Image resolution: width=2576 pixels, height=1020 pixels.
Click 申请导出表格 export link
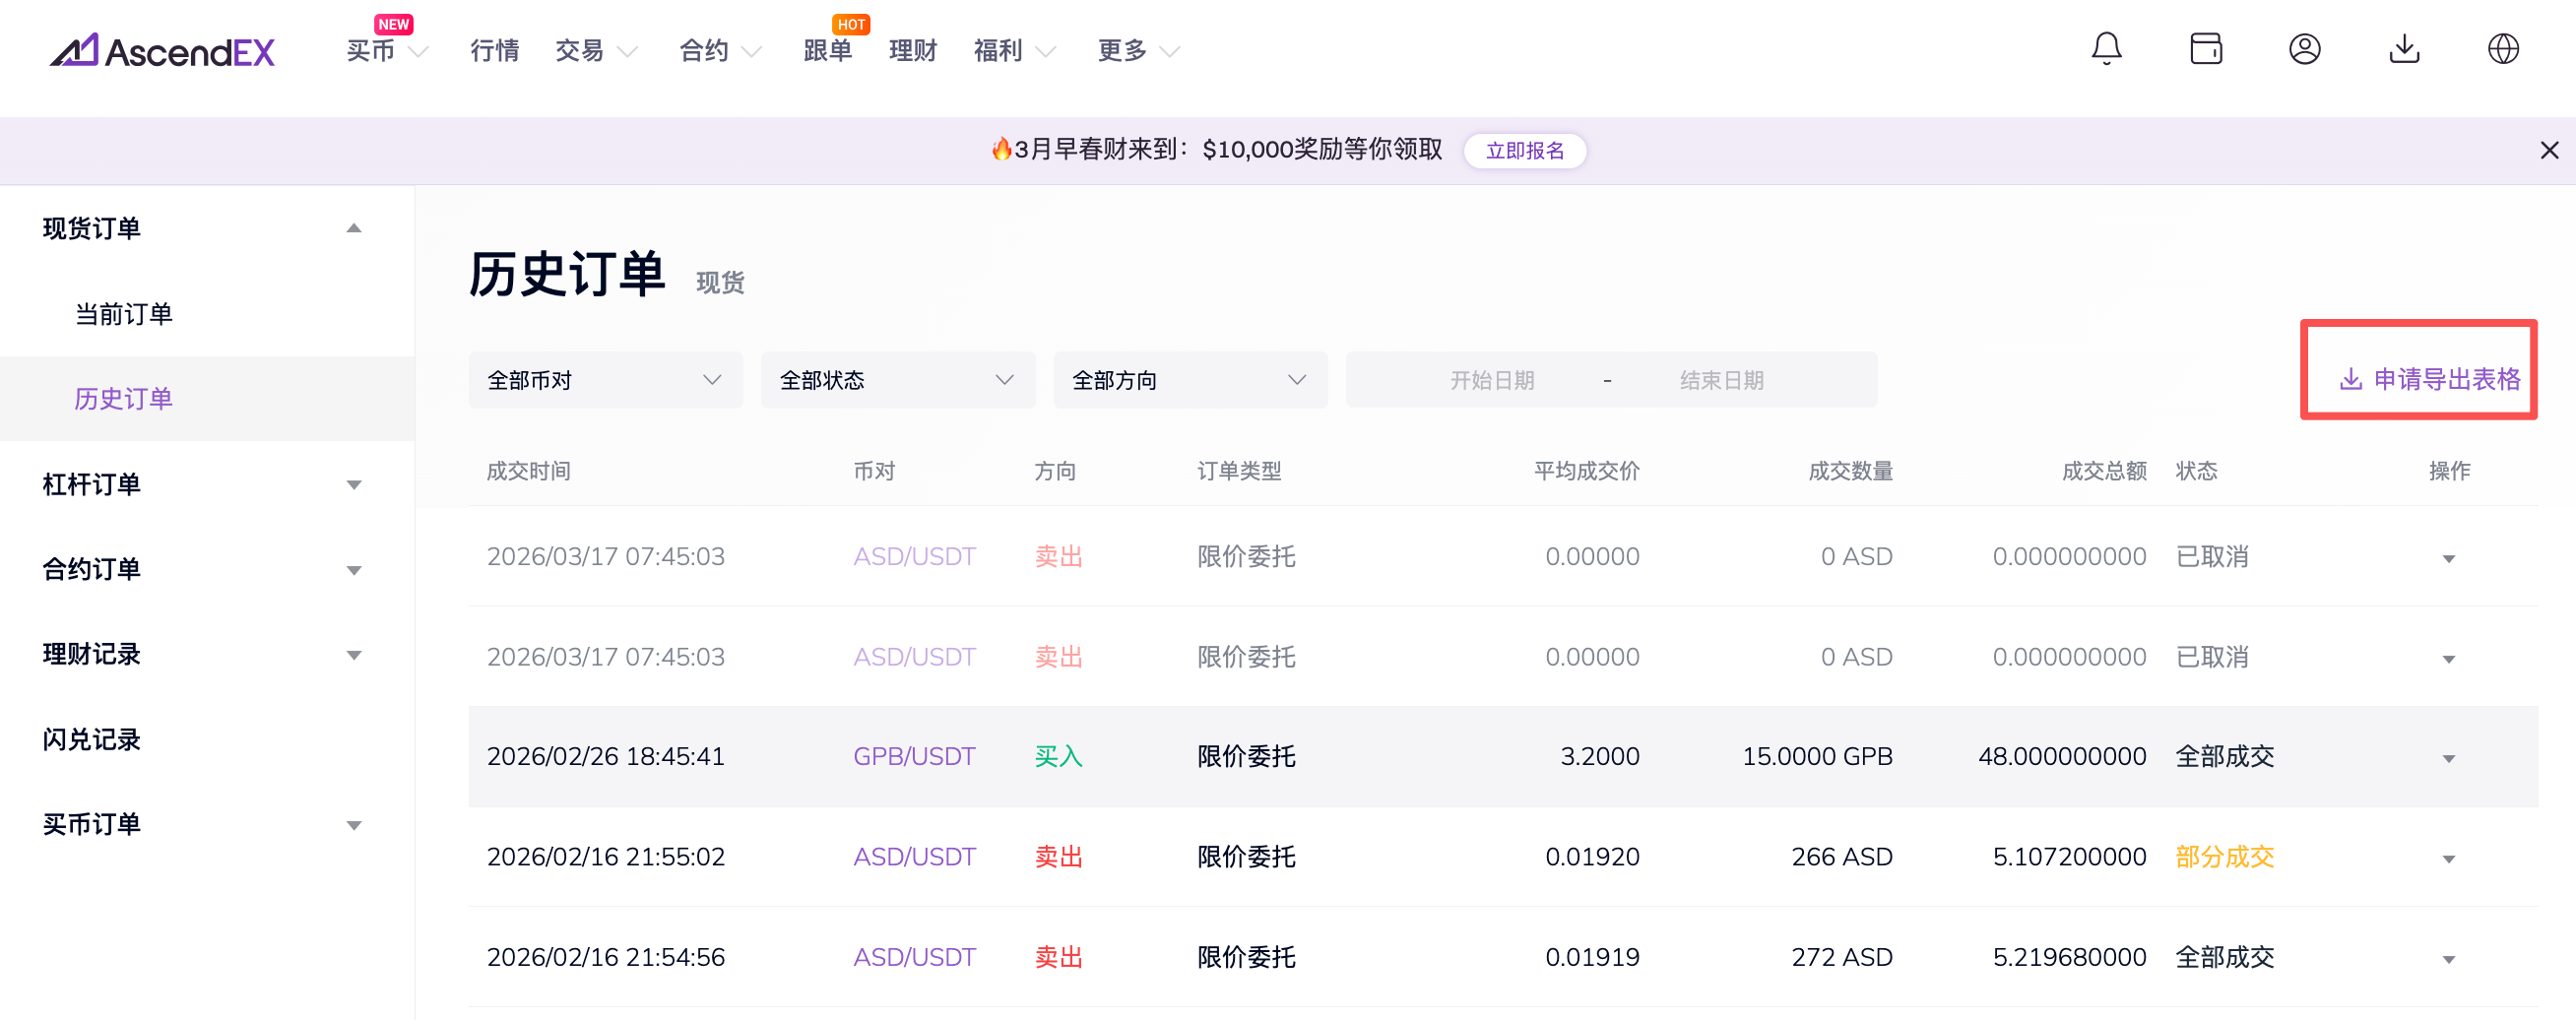[2430, 379]
